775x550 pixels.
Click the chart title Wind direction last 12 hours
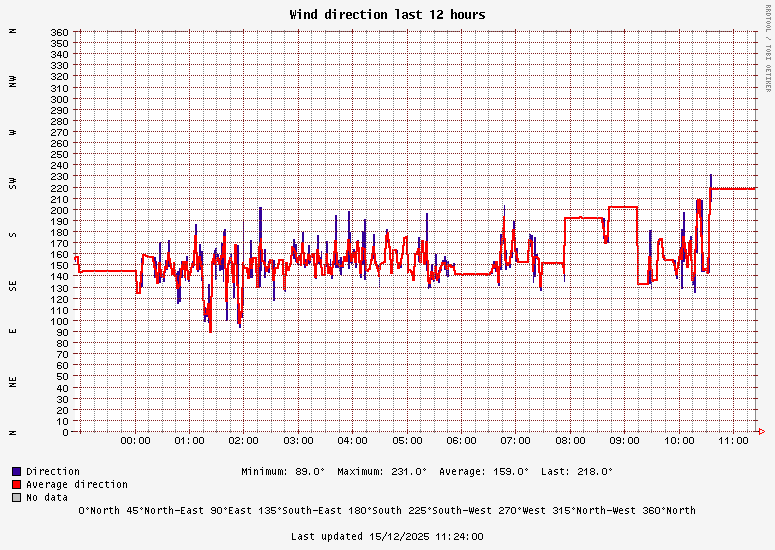pos(387,15)
